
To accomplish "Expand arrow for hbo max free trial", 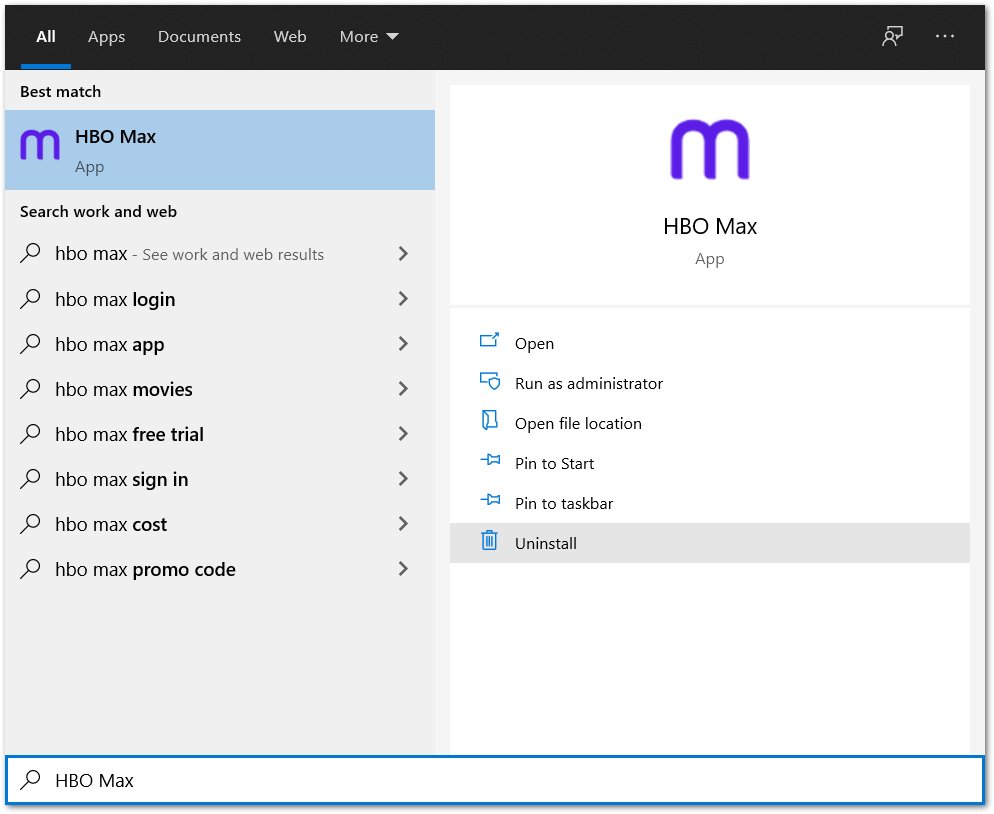I will (403, 434).
